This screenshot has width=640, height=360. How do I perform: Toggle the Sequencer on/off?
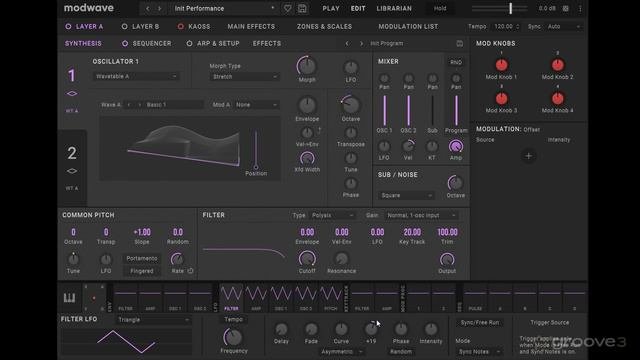coord(125,43)
